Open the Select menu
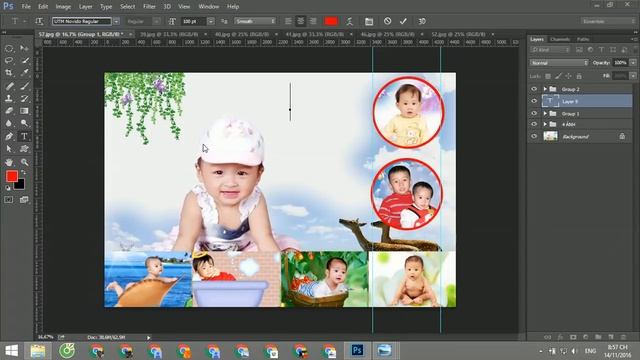Viewport: 640px width, 360px height. click(x=127, y=7)
